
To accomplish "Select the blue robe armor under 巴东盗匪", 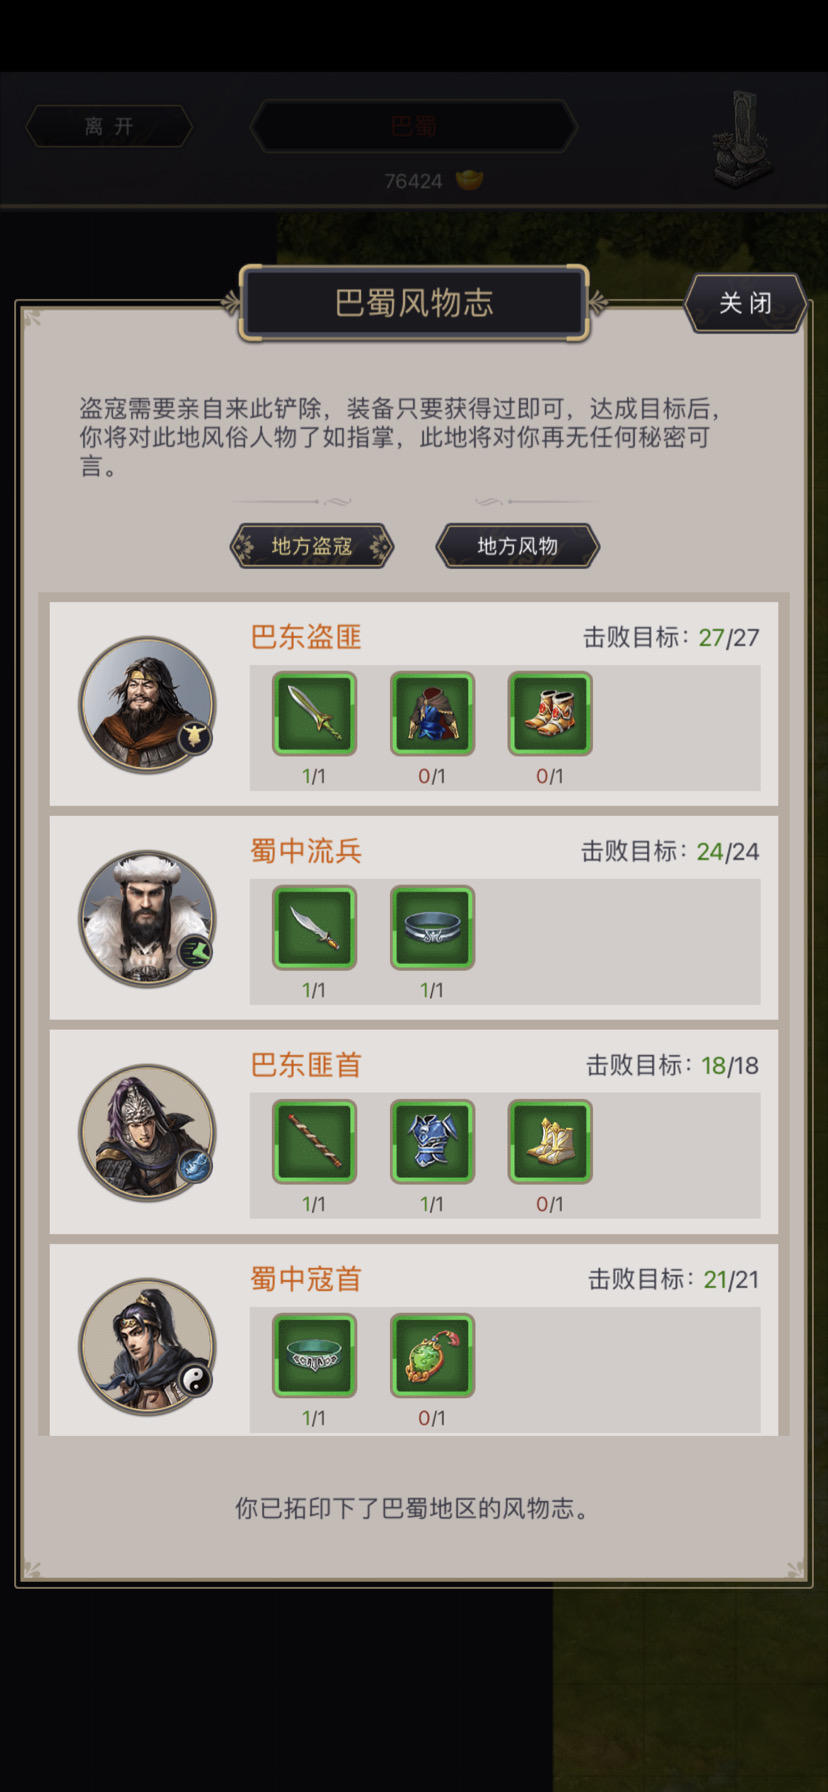I will tap(432, 713).
